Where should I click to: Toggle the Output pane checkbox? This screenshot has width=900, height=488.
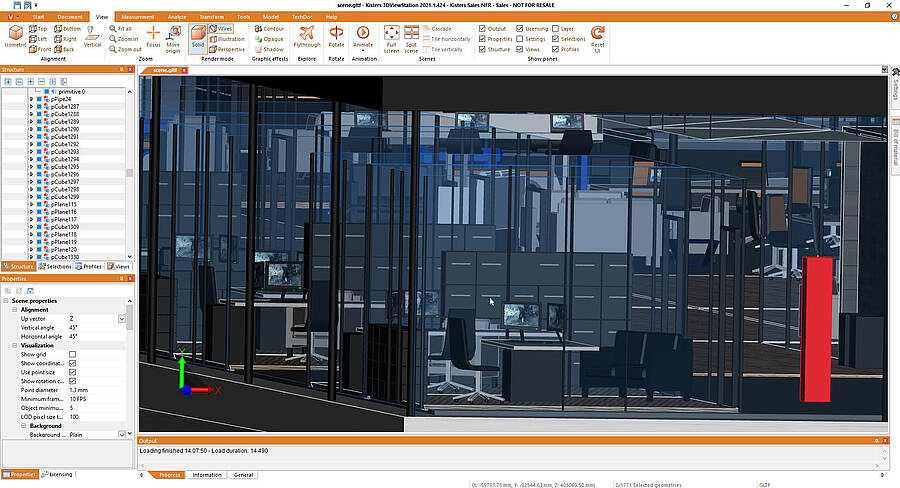(482, 29)
